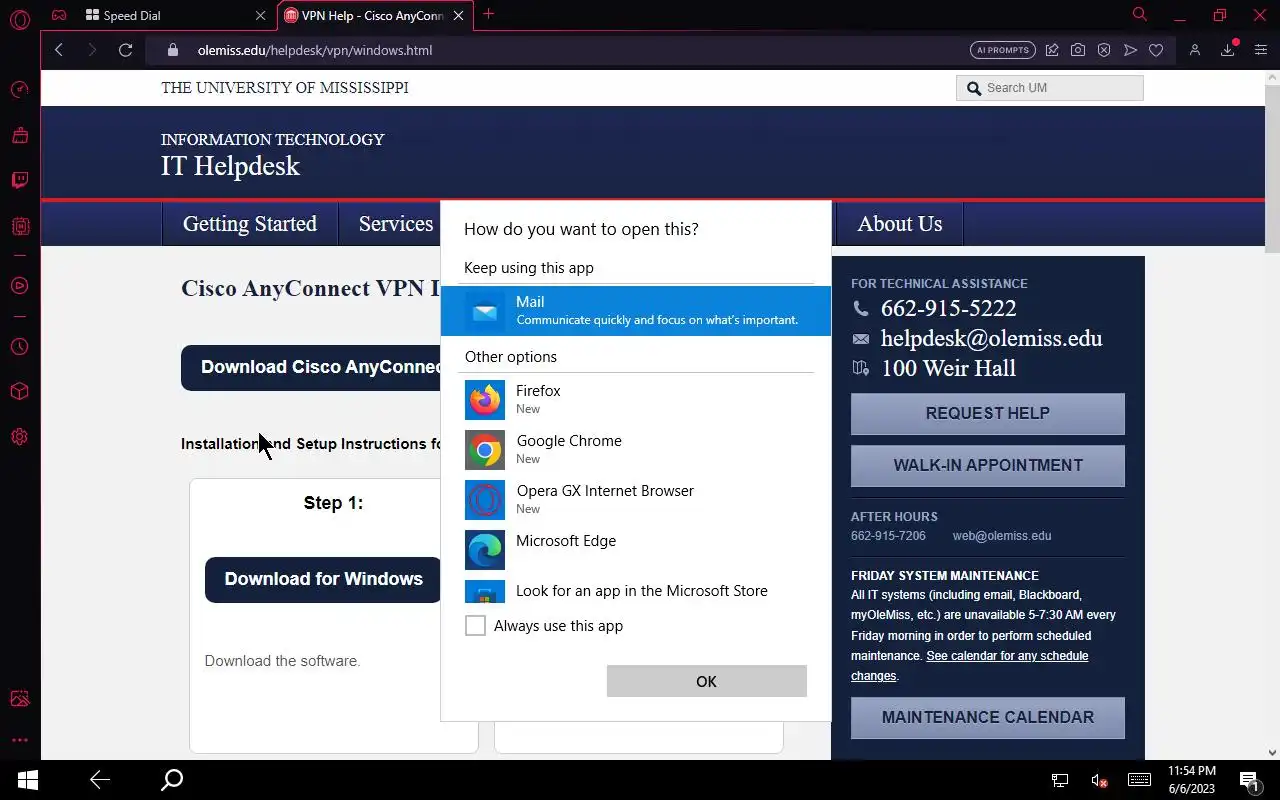This screenshot has width=1280, height=800.
Task: Click the IT Helpdesk heading link
Action: [x=230, y=166]
